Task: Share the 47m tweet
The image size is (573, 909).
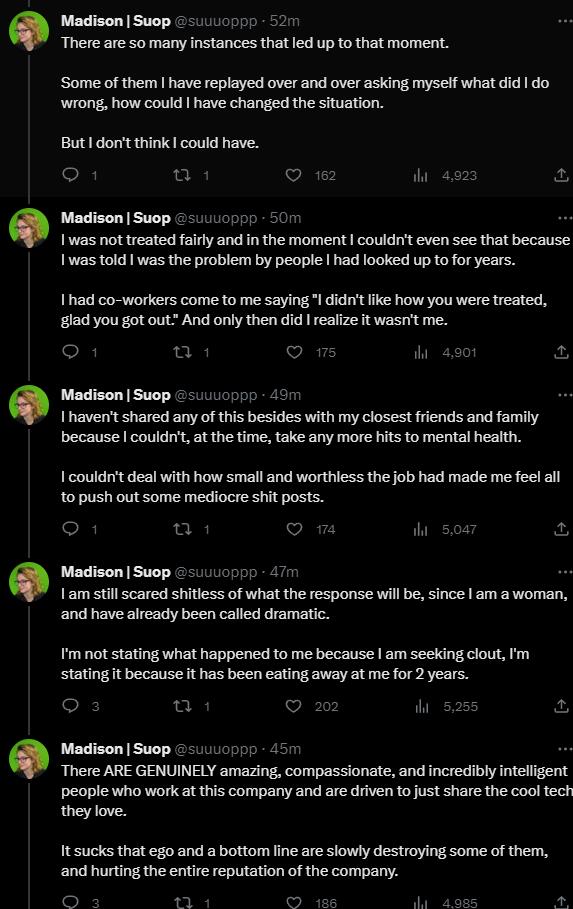Action: tap(561, 706)
